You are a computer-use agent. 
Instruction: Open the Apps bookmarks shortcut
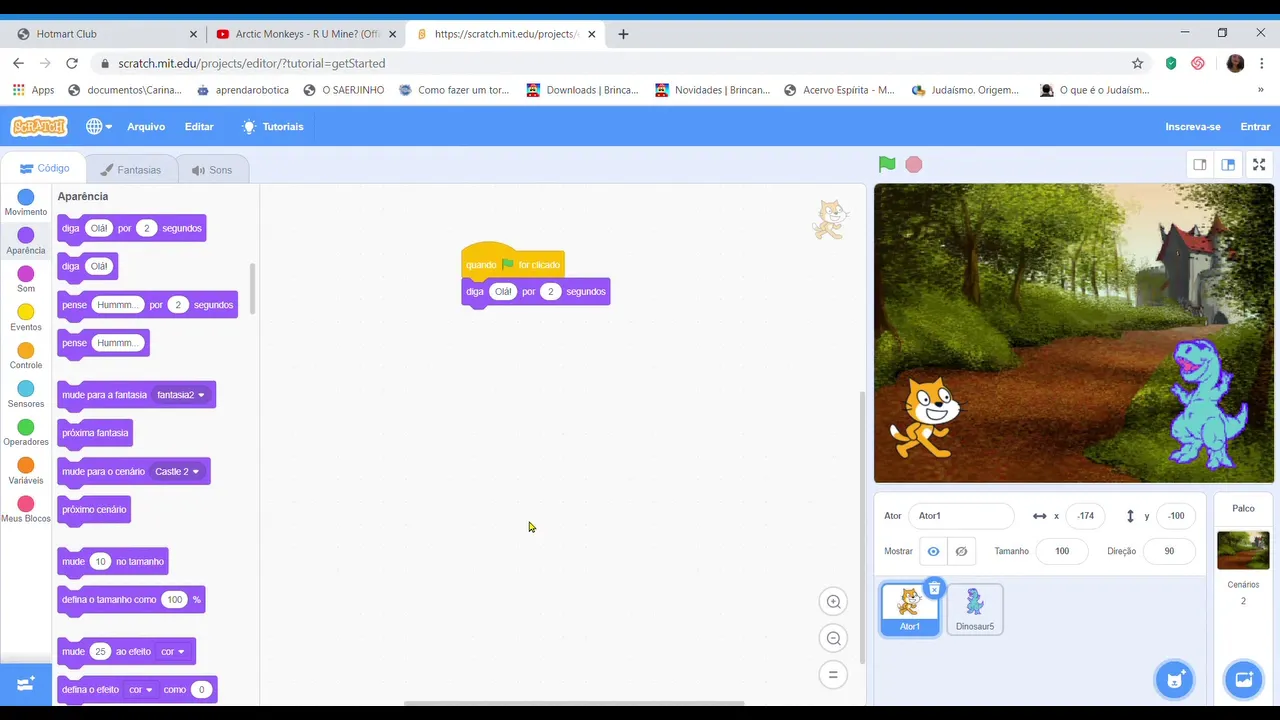[x=33, y=90]
